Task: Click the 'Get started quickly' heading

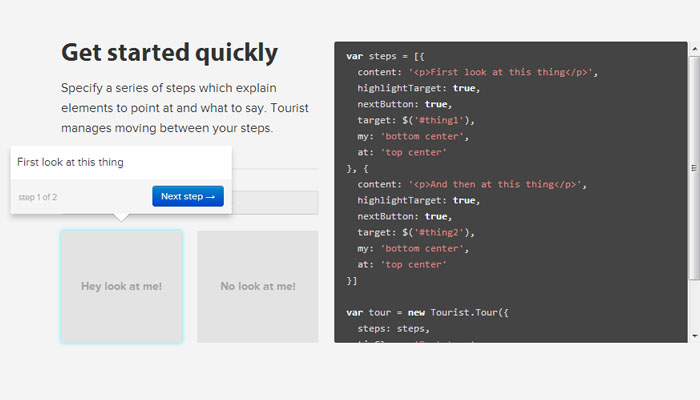Action: 169,53
